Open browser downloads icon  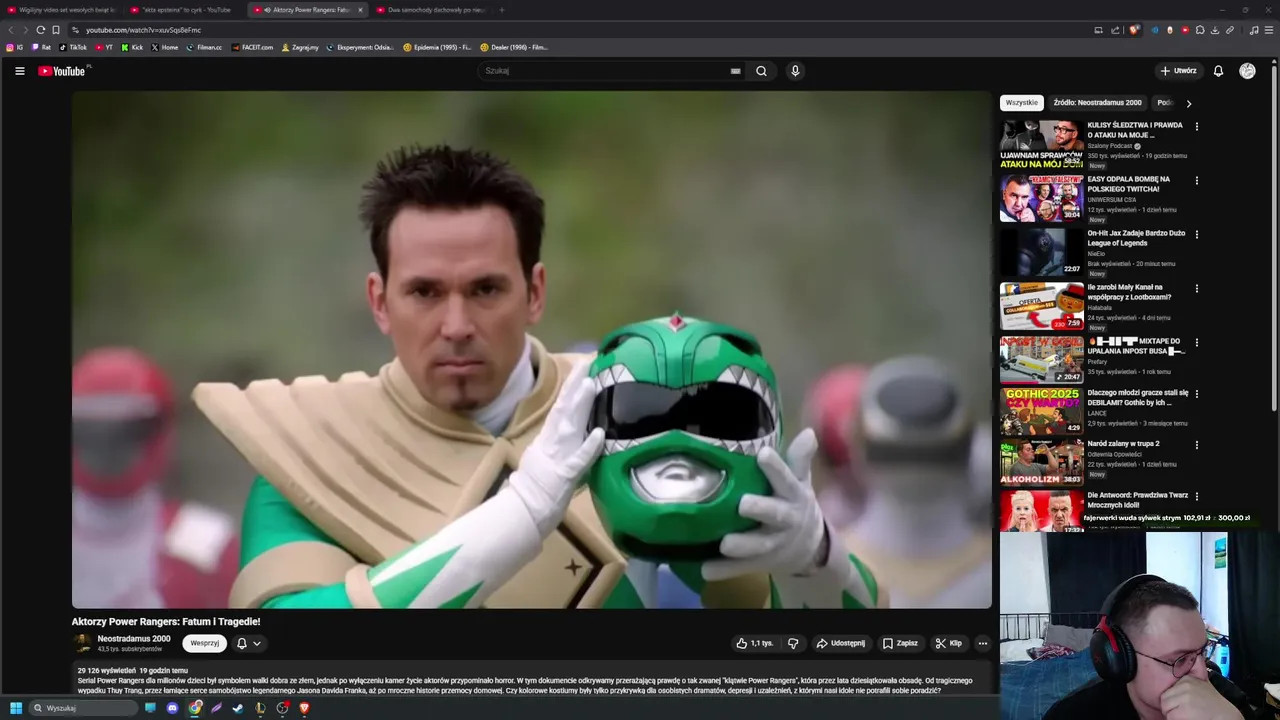(x=1215, y=30)
